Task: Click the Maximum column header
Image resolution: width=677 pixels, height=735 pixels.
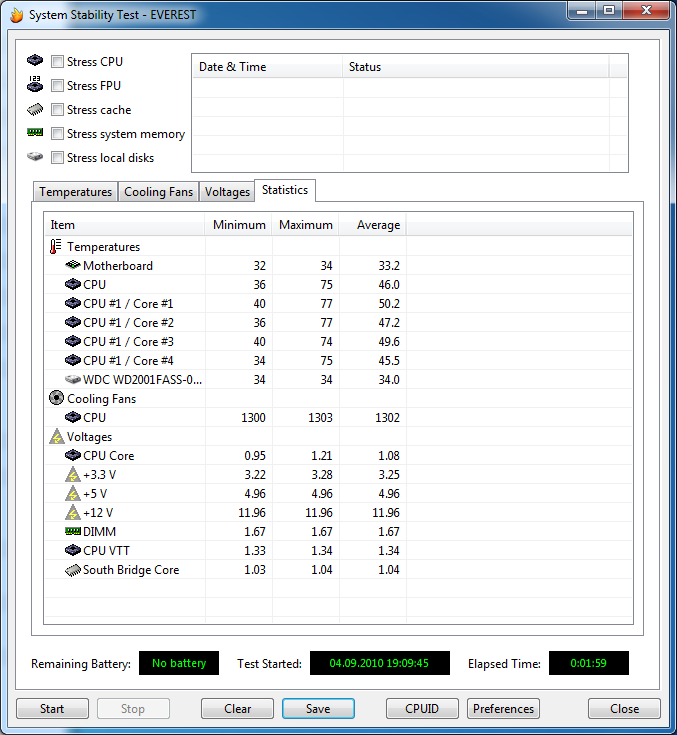Action: 305,225
